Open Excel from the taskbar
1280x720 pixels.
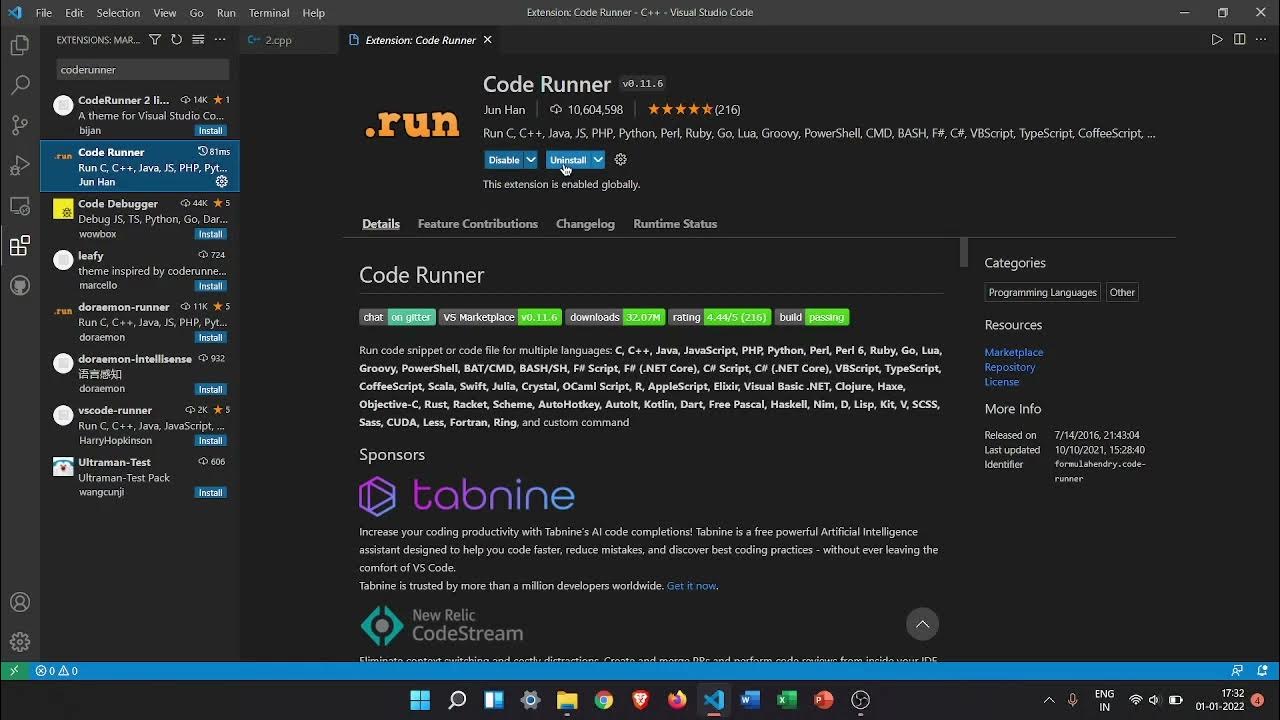click(x=787, y=700)
